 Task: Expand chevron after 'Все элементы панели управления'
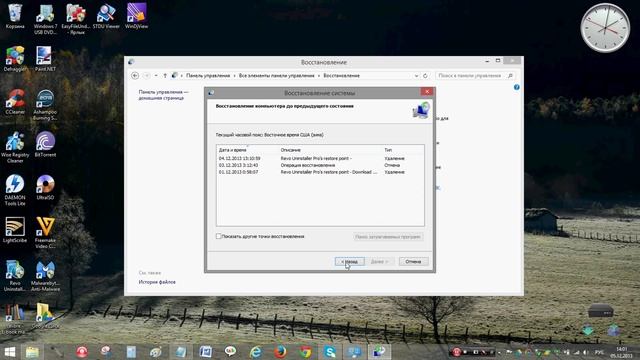click(x=319, y=76)
